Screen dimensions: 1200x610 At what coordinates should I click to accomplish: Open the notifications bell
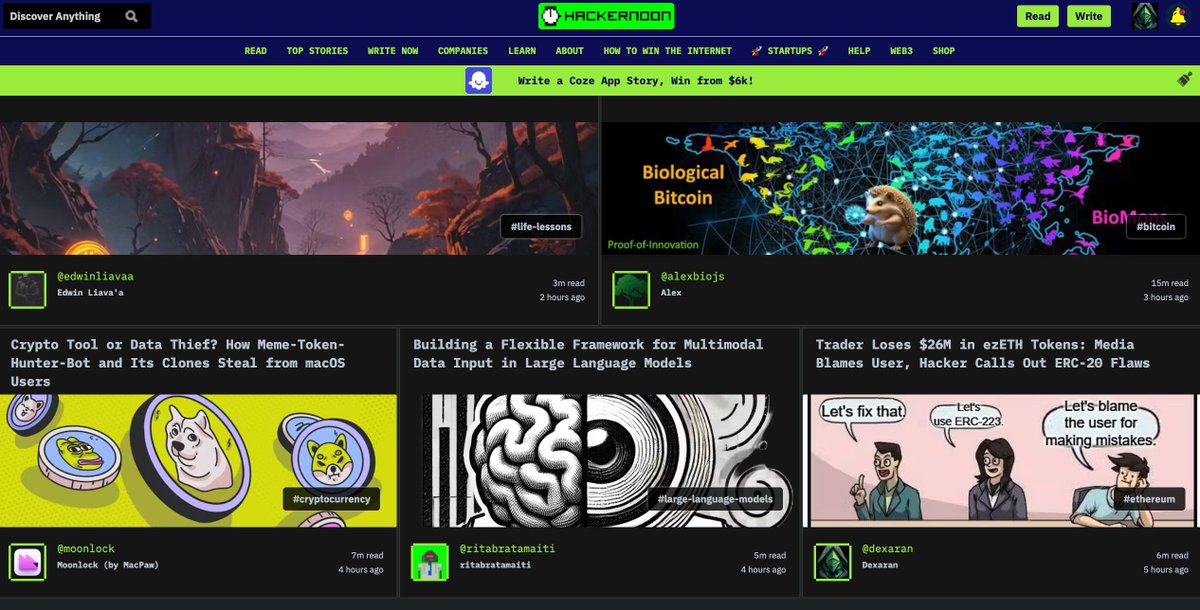coord(1178,16)
